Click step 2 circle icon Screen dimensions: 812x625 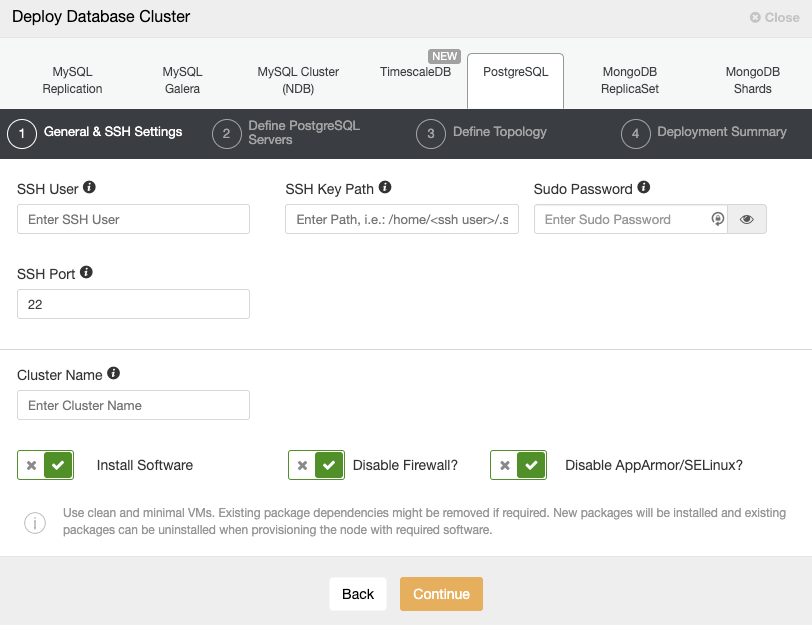click(227, 134)
